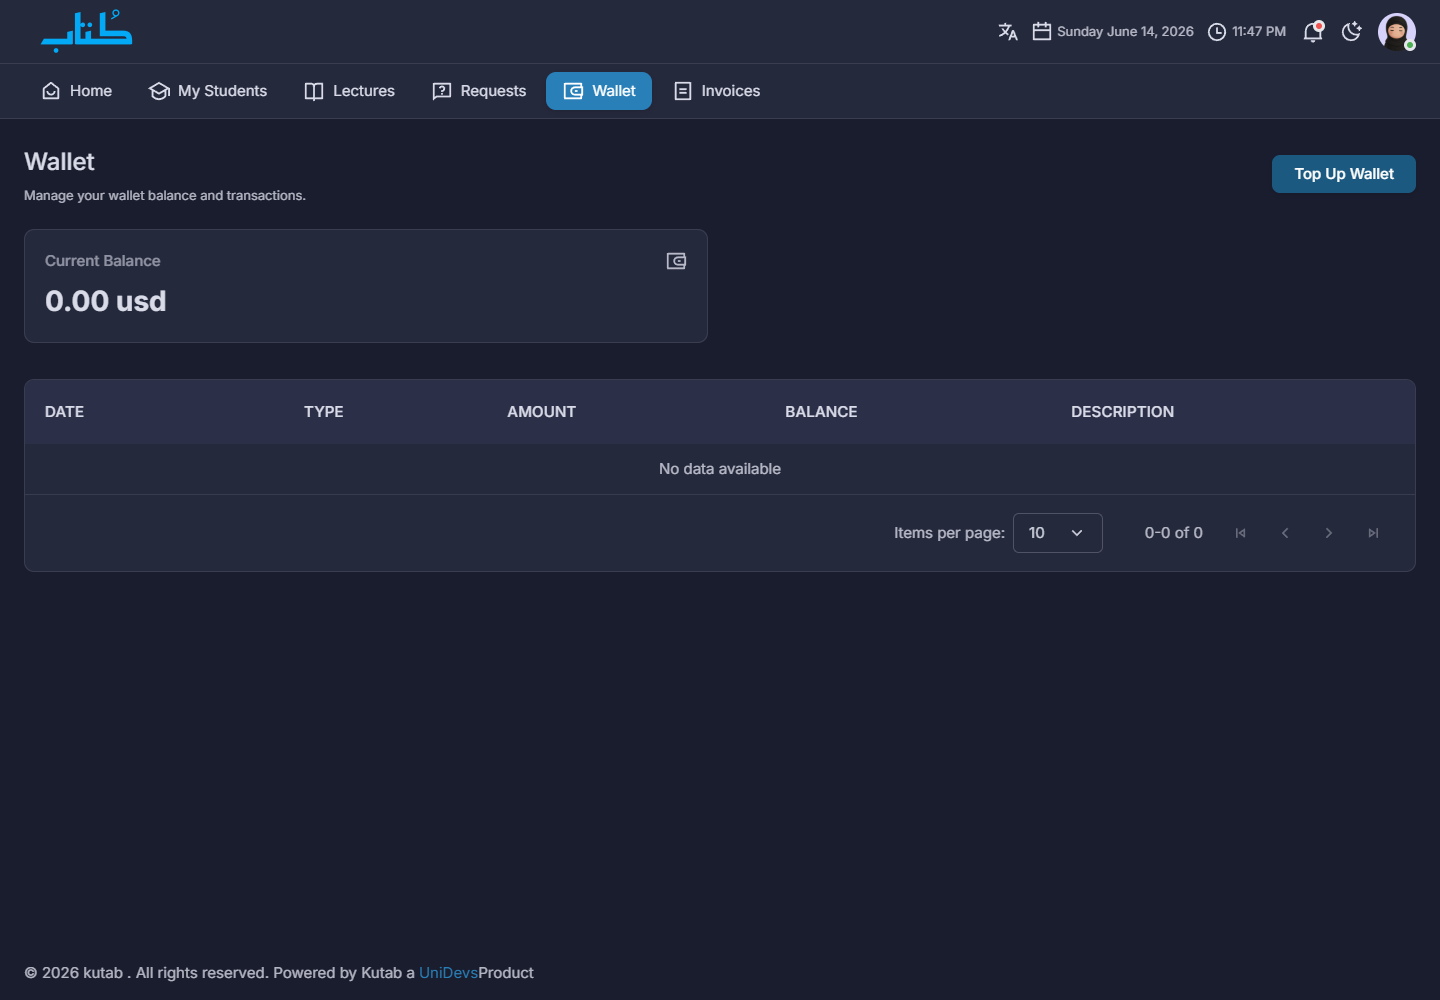Open the My Students tab
1440x1000 pixels.
coord(208,91)
